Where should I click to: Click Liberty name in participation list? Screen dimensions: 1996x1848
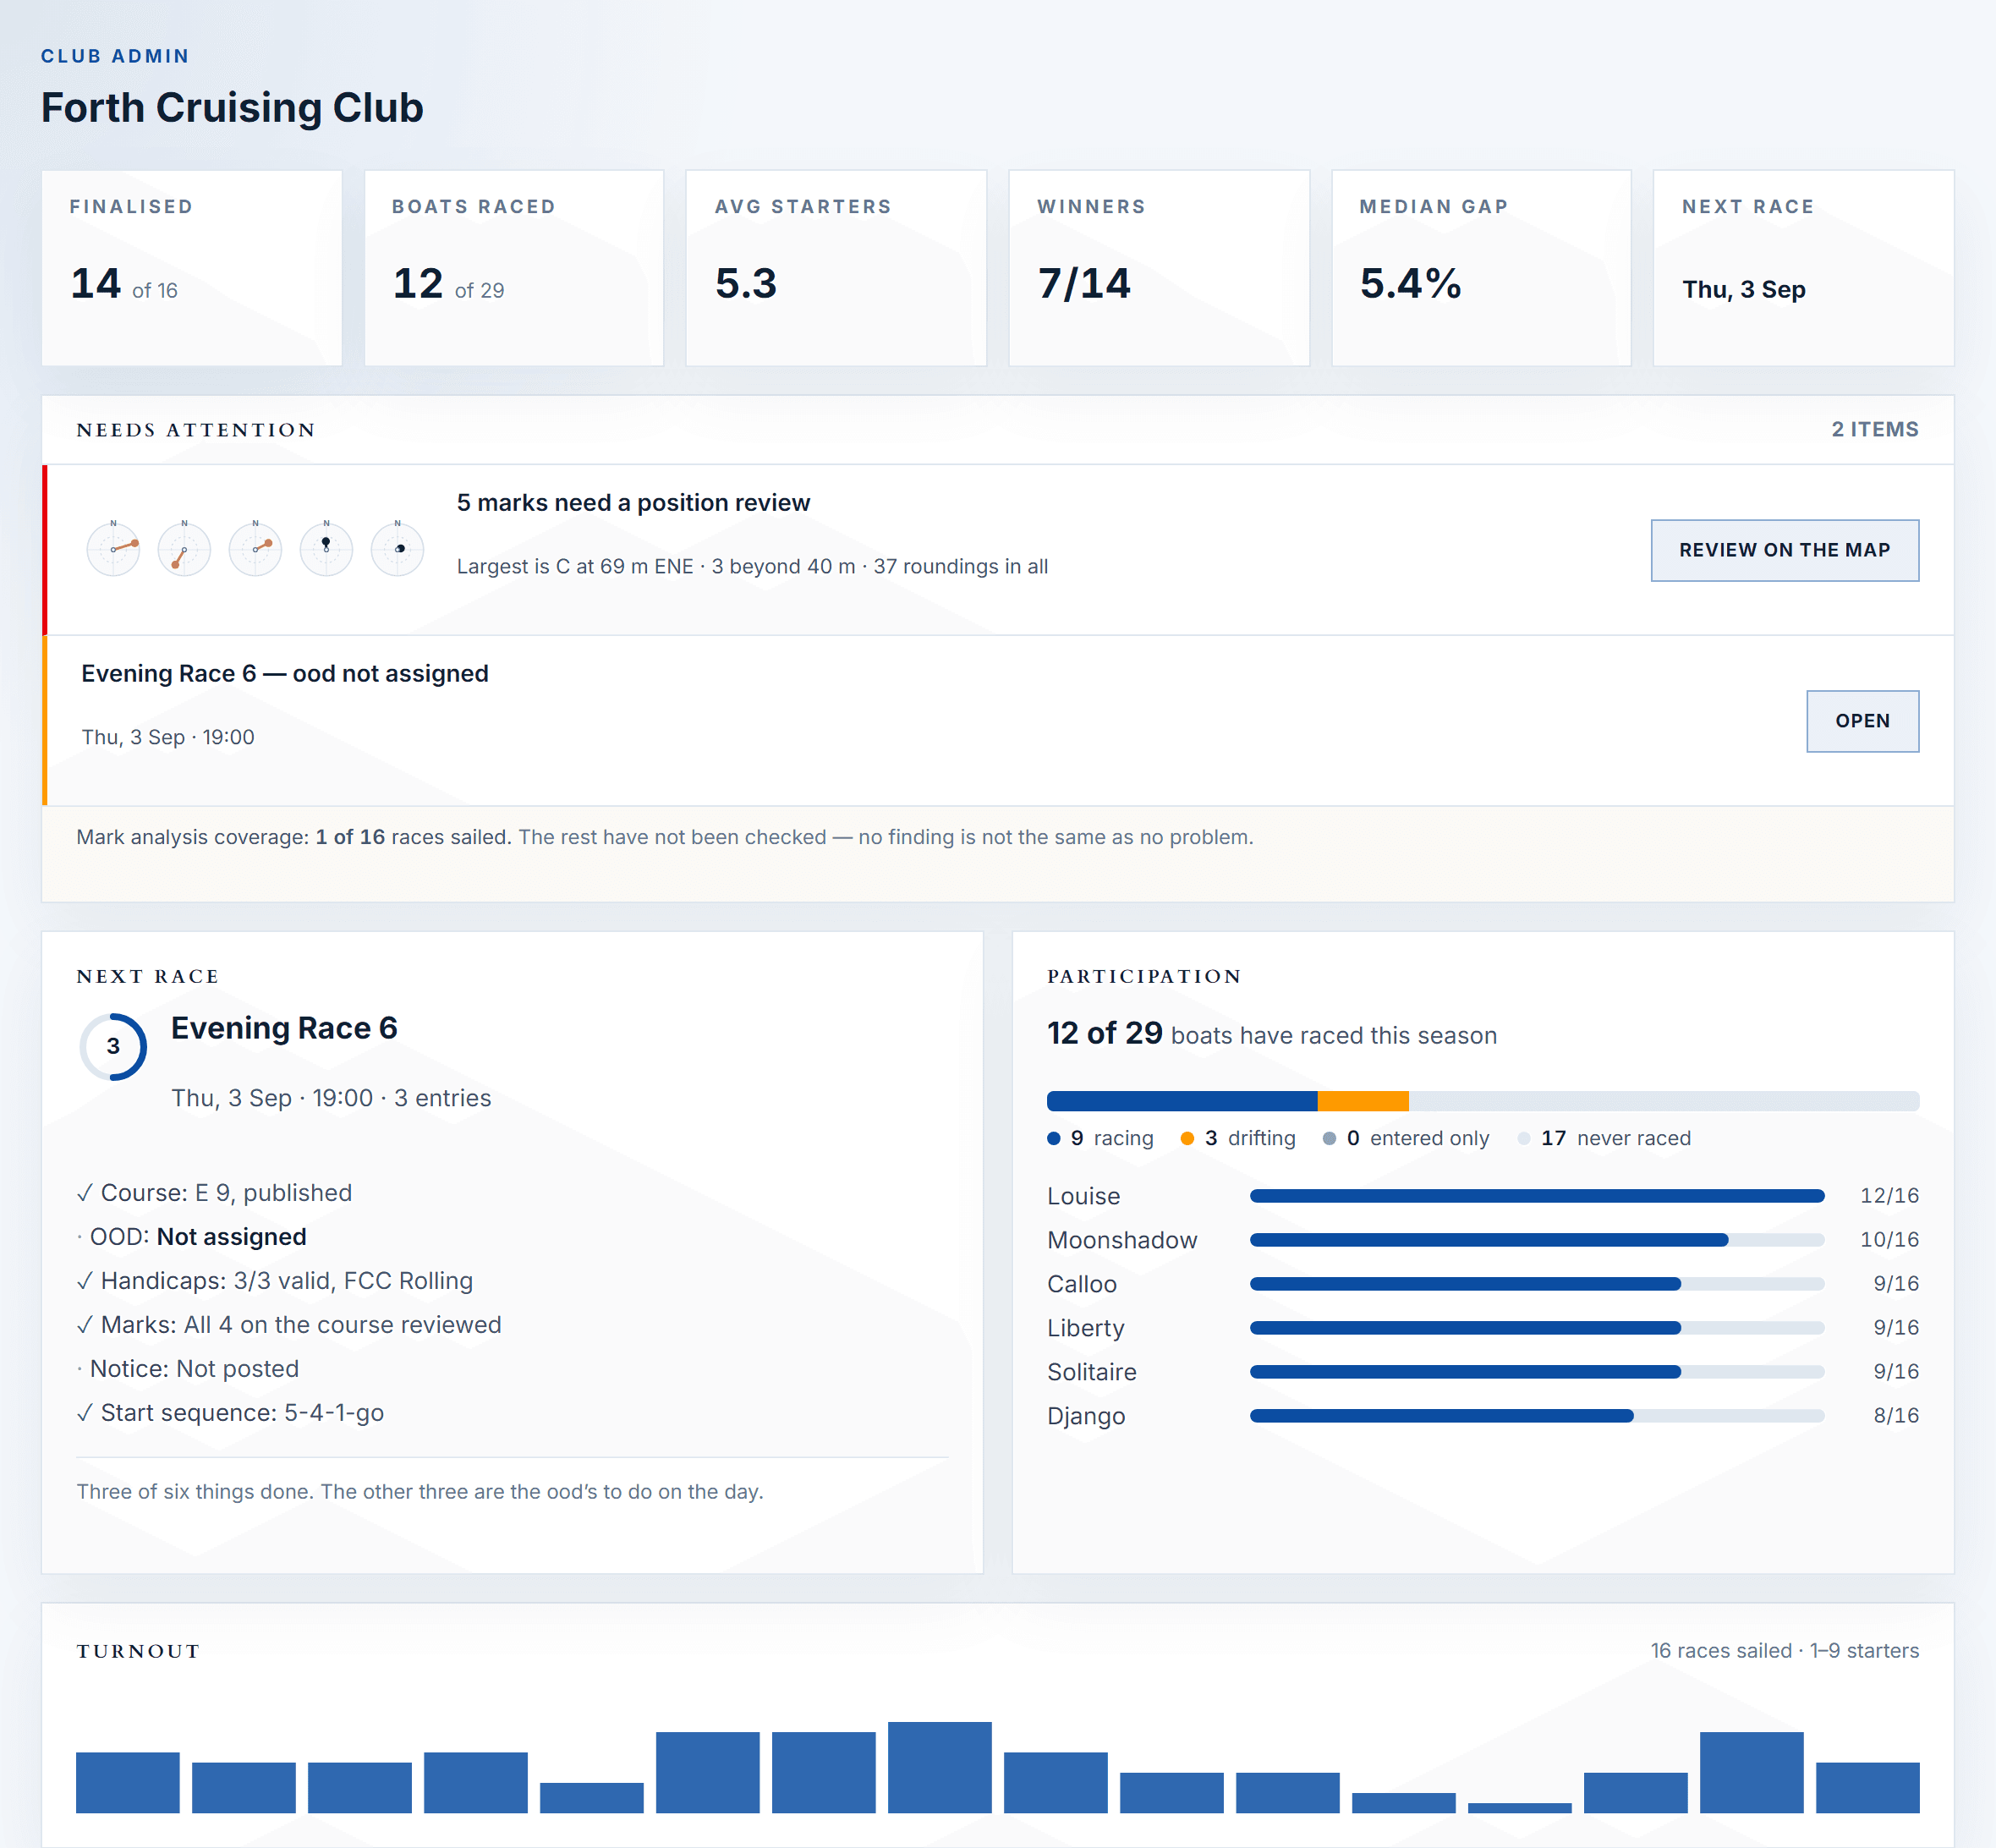pyautogui.click(x=1086, y=1328)
